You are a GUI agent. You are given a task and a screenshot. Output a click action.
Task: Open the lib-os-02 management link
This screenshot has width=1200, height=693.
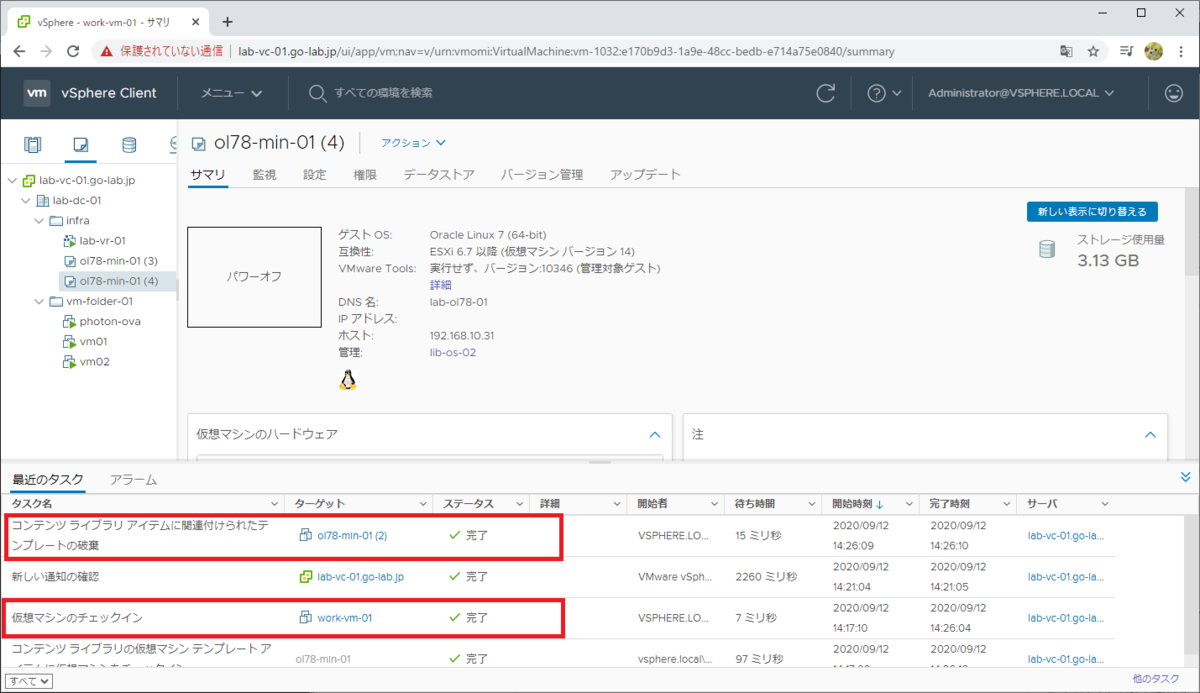coord(453,352)
